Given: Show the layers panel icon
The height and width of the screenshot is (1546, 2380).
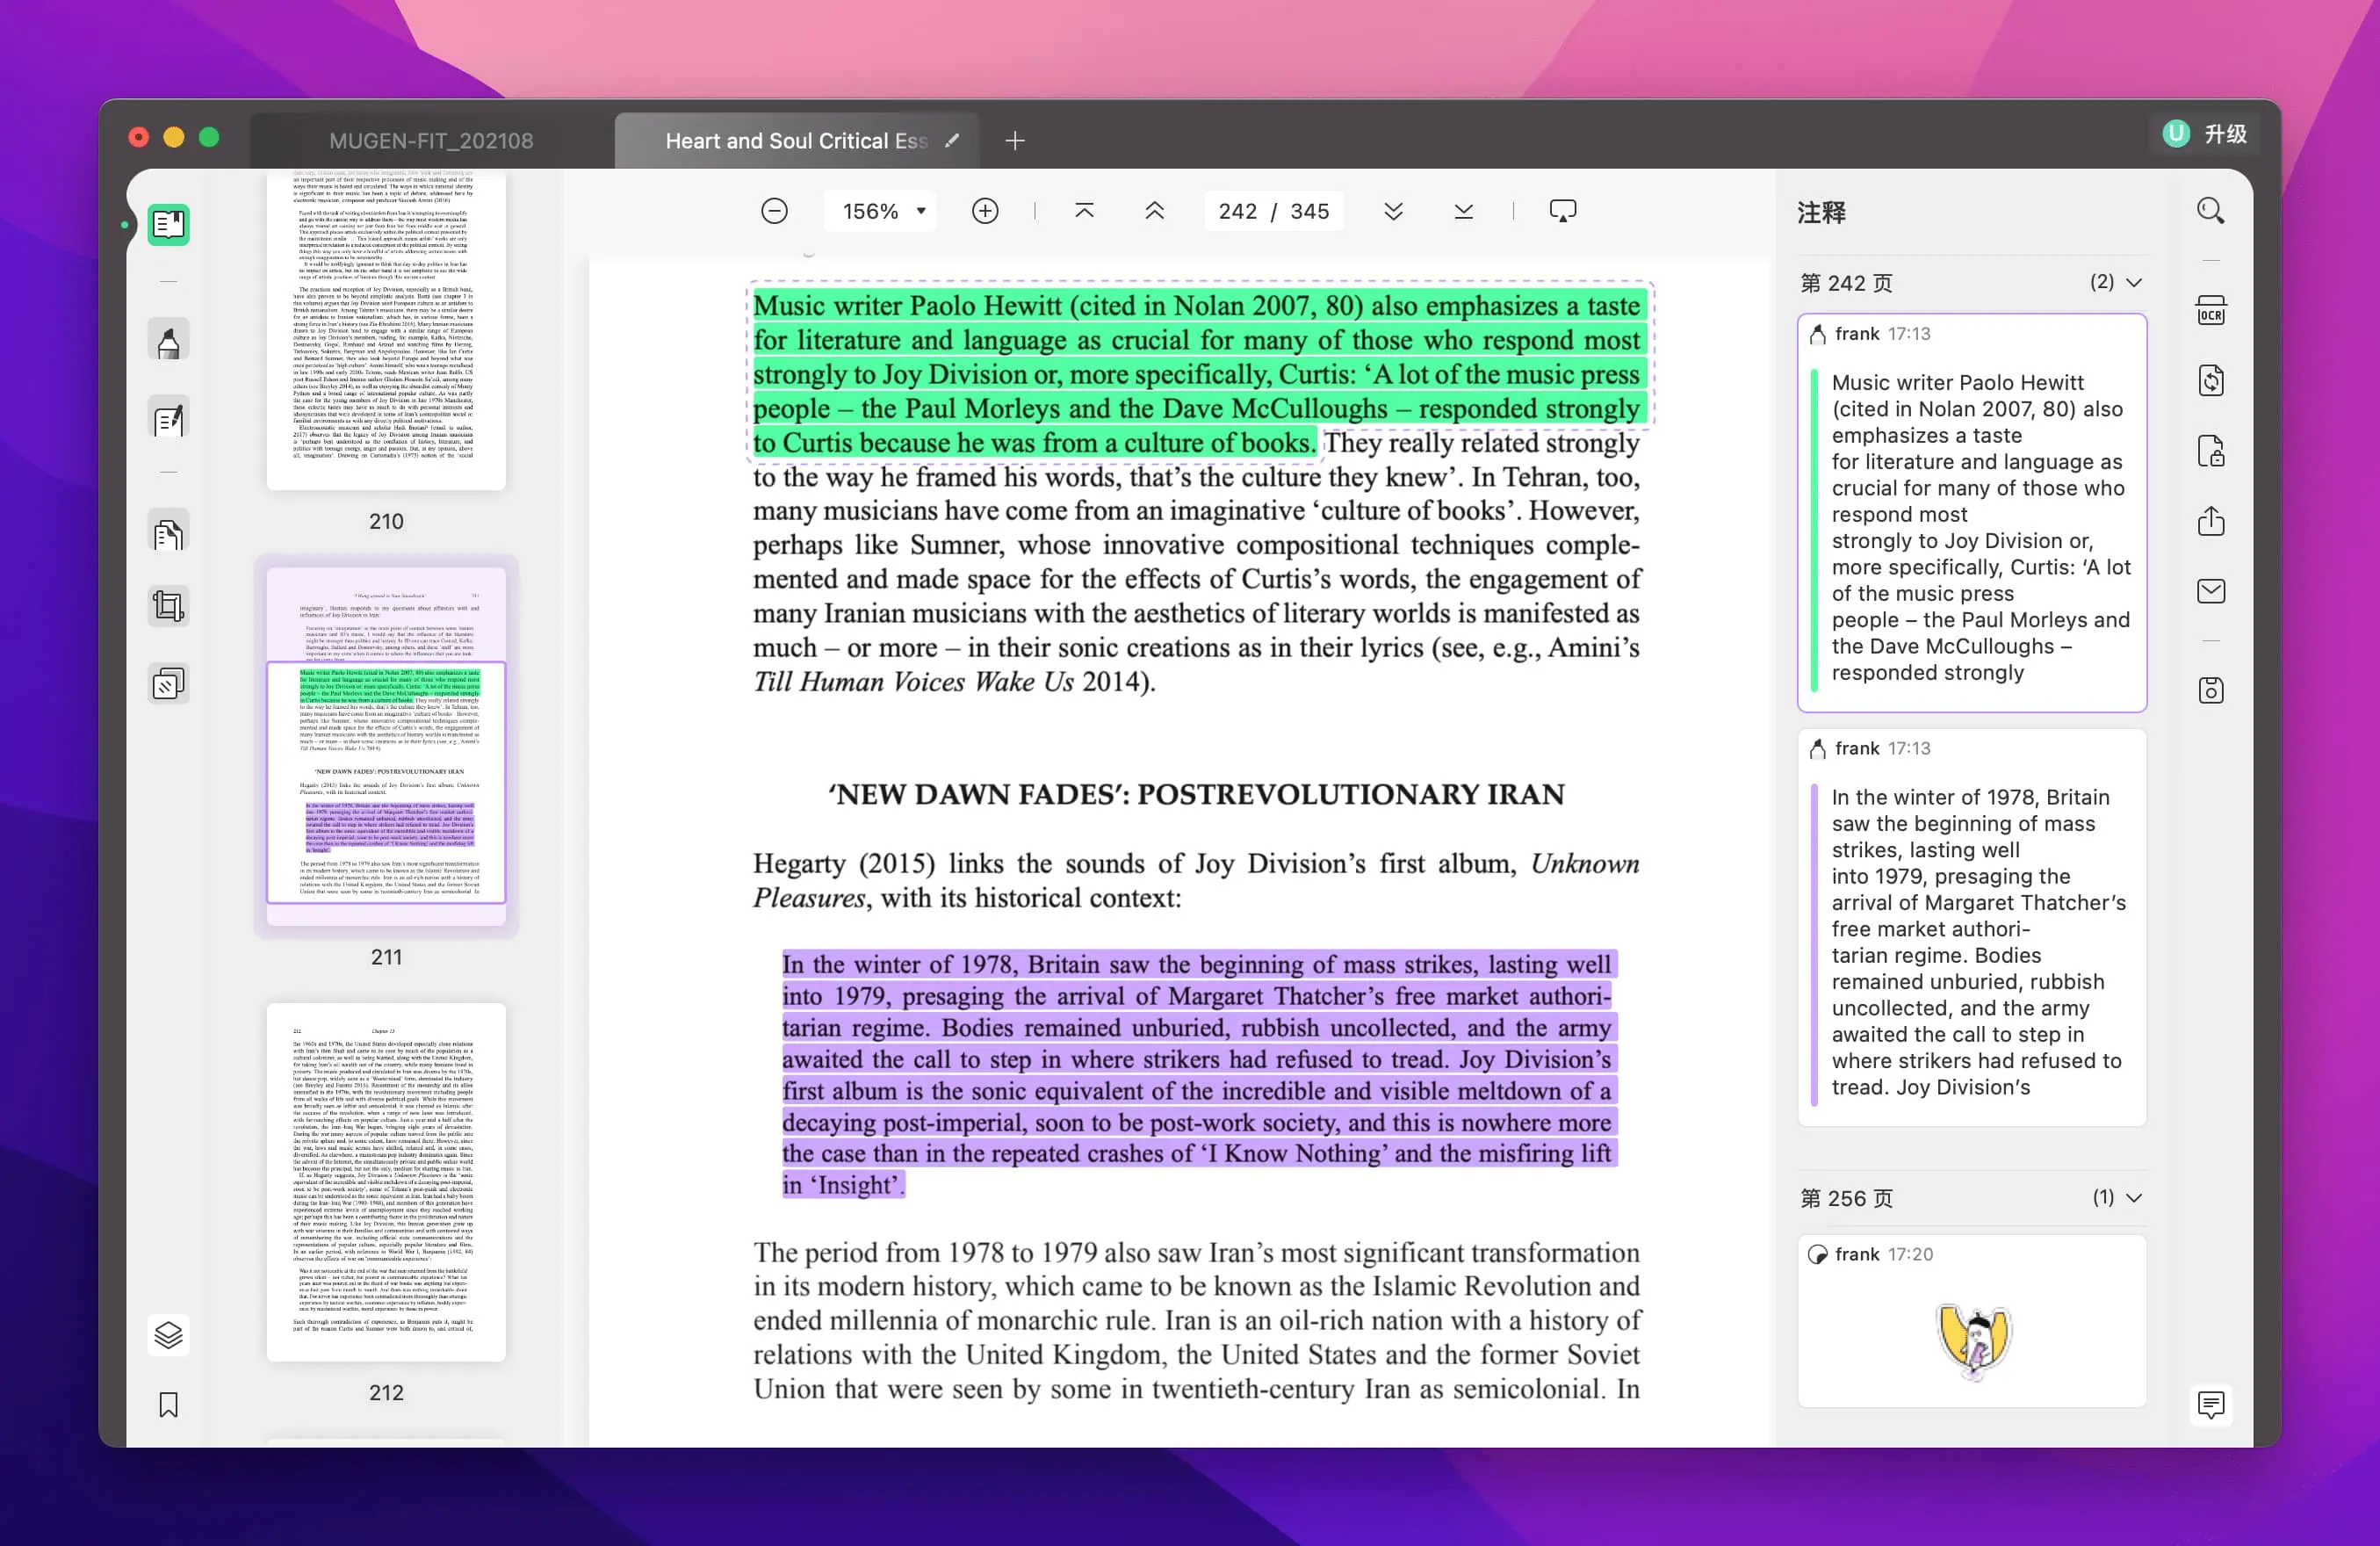Looking at the screenshot, I should [x=168, y=1334].
